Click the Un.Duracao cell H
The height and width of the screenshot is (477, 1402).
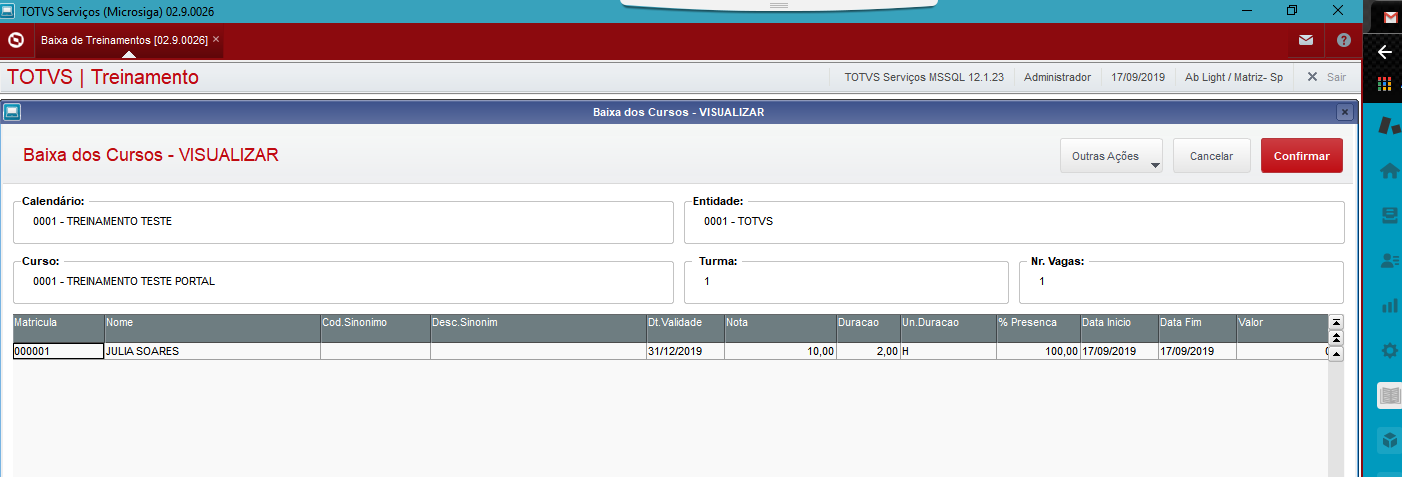point(948,352)
